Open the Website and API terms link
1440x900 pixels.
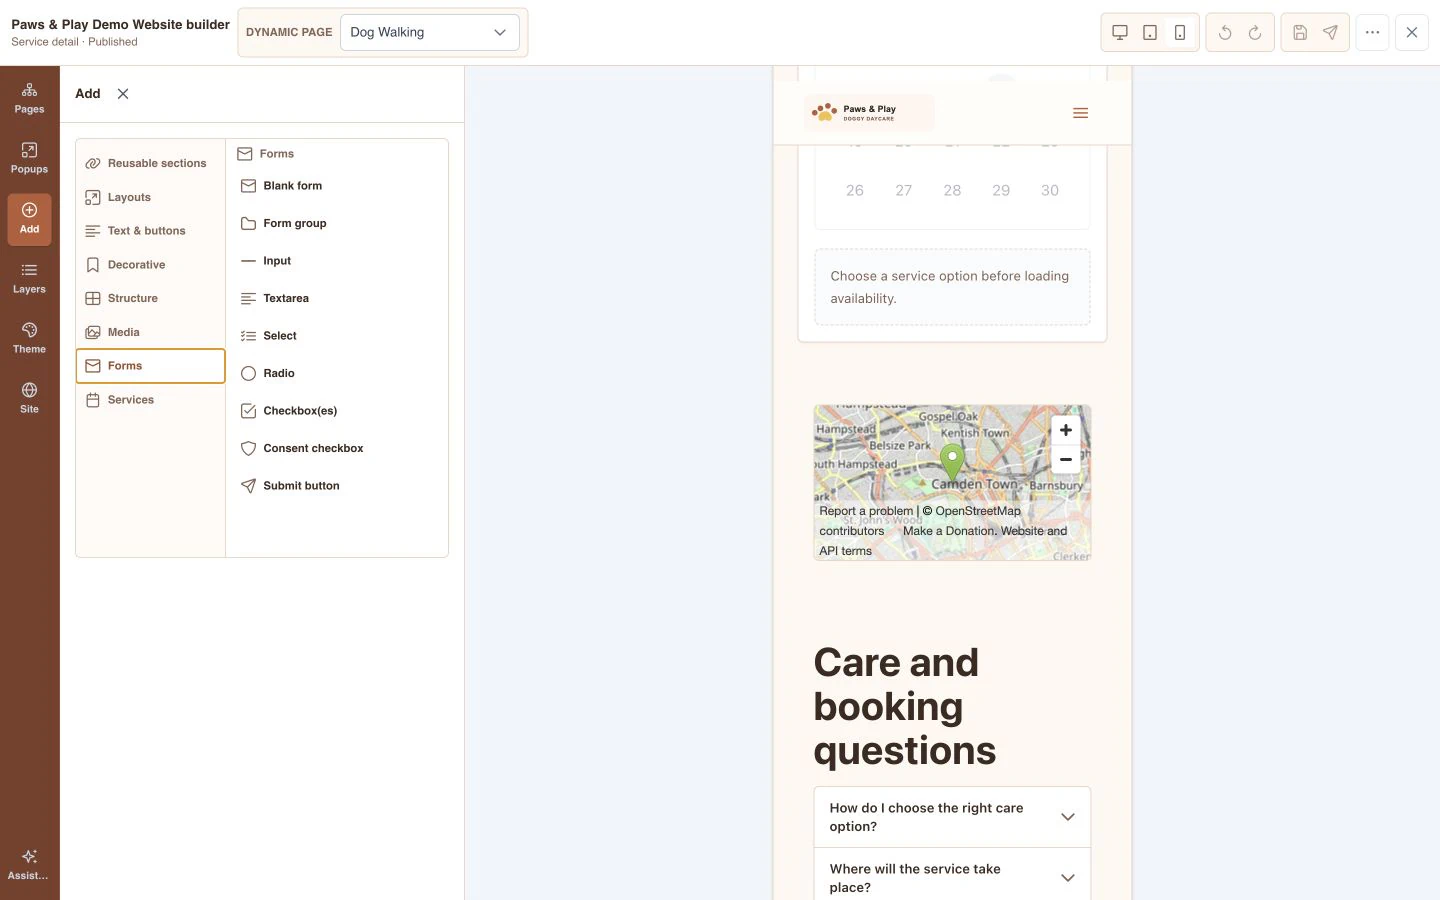click(x=943, y=541)
